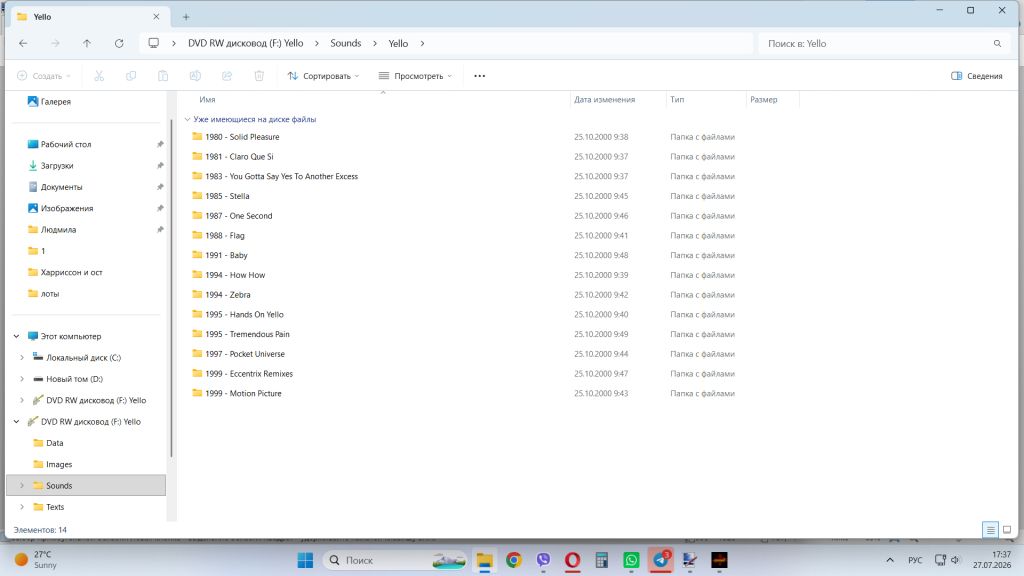Viewport: 1024px width, 576px height.
Task: Open Windows Start menu
Action: tap(305, 560)
